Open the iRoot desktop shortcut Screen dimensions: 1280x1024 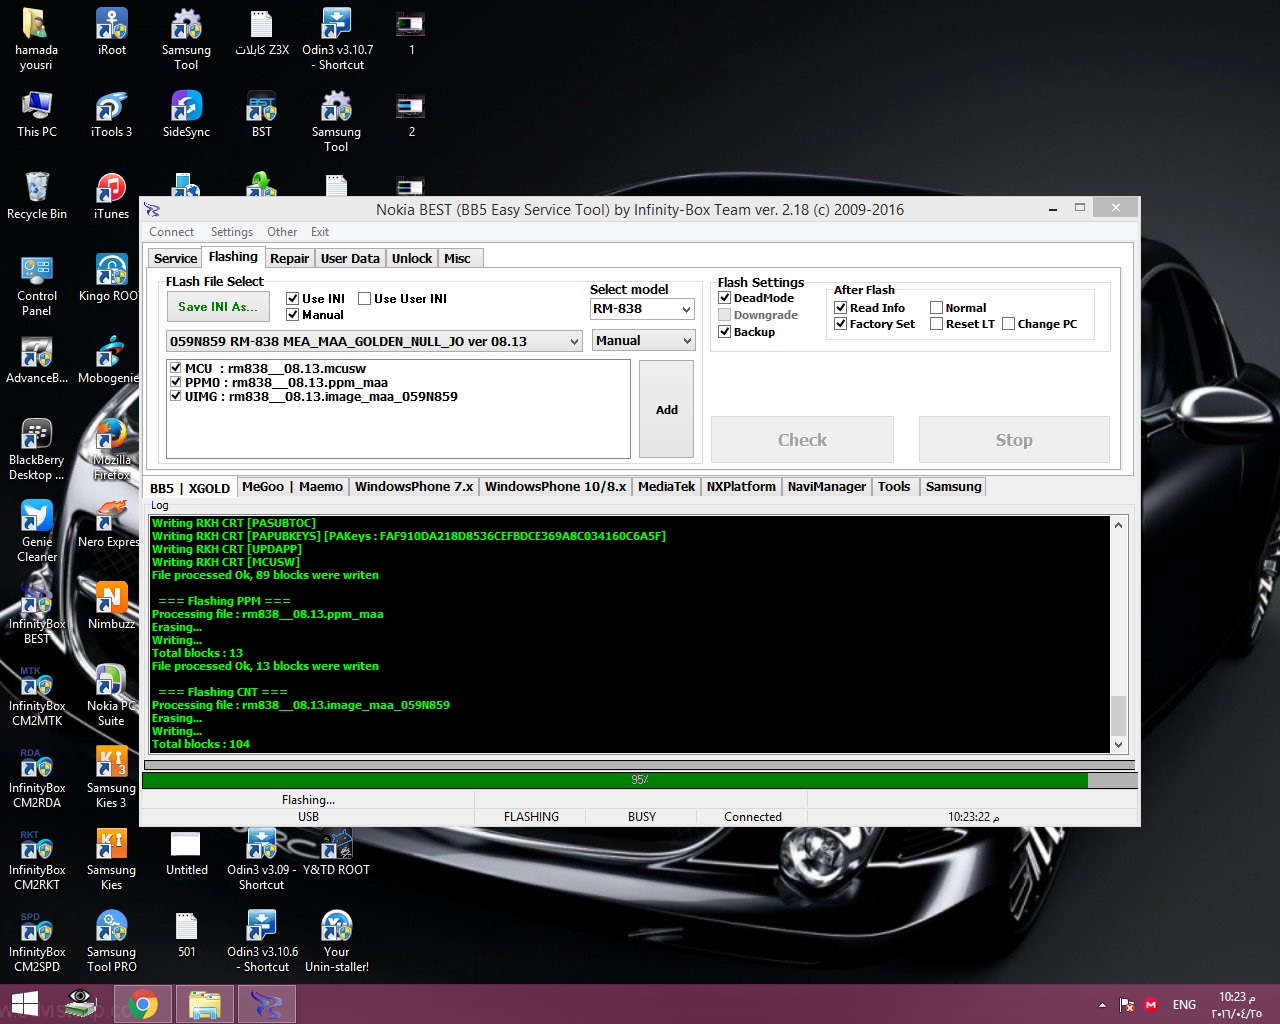tap(111, 32)
